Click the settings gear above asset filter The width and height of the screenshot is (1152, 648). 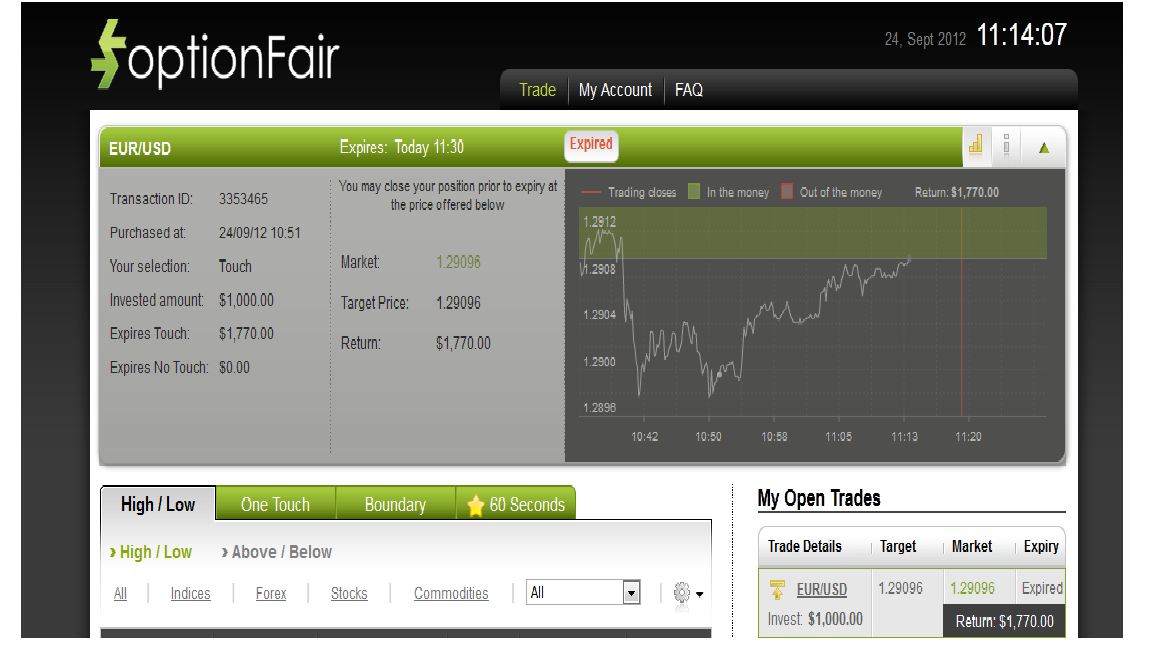(x=680, y=592)
